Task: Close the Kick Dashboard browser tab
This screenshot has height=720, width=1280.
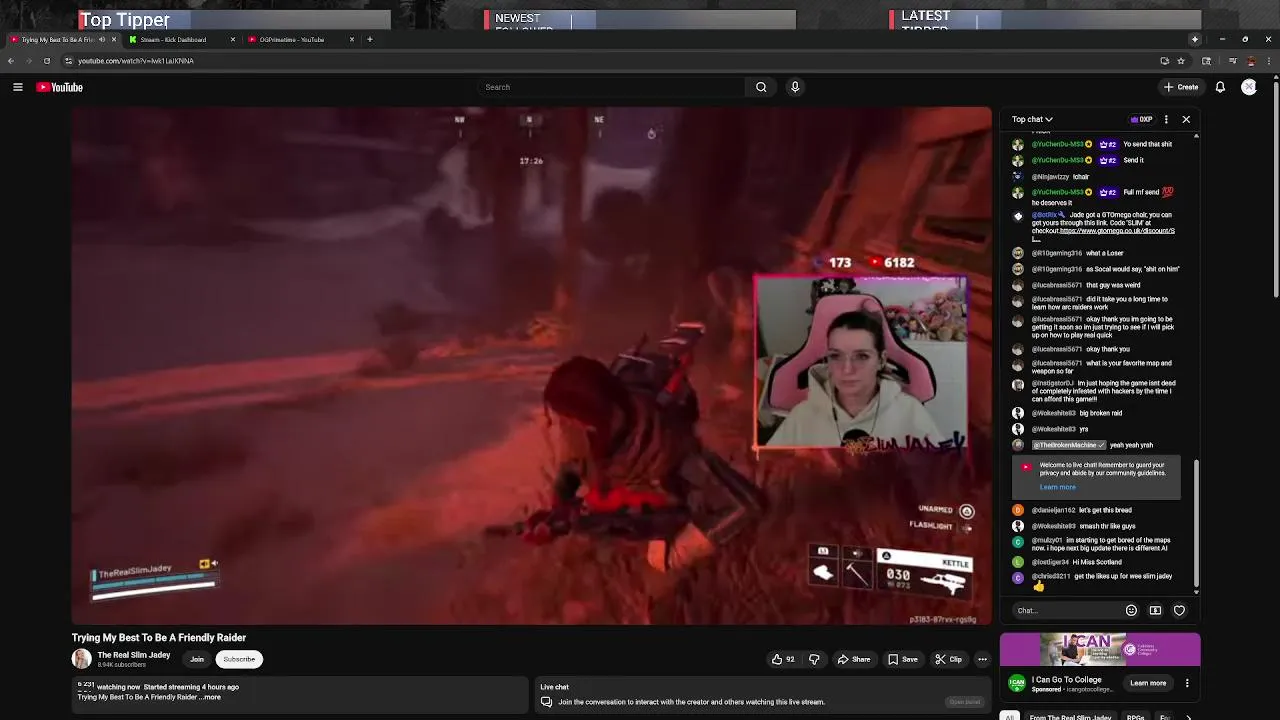Action: (x=233, y=40)
